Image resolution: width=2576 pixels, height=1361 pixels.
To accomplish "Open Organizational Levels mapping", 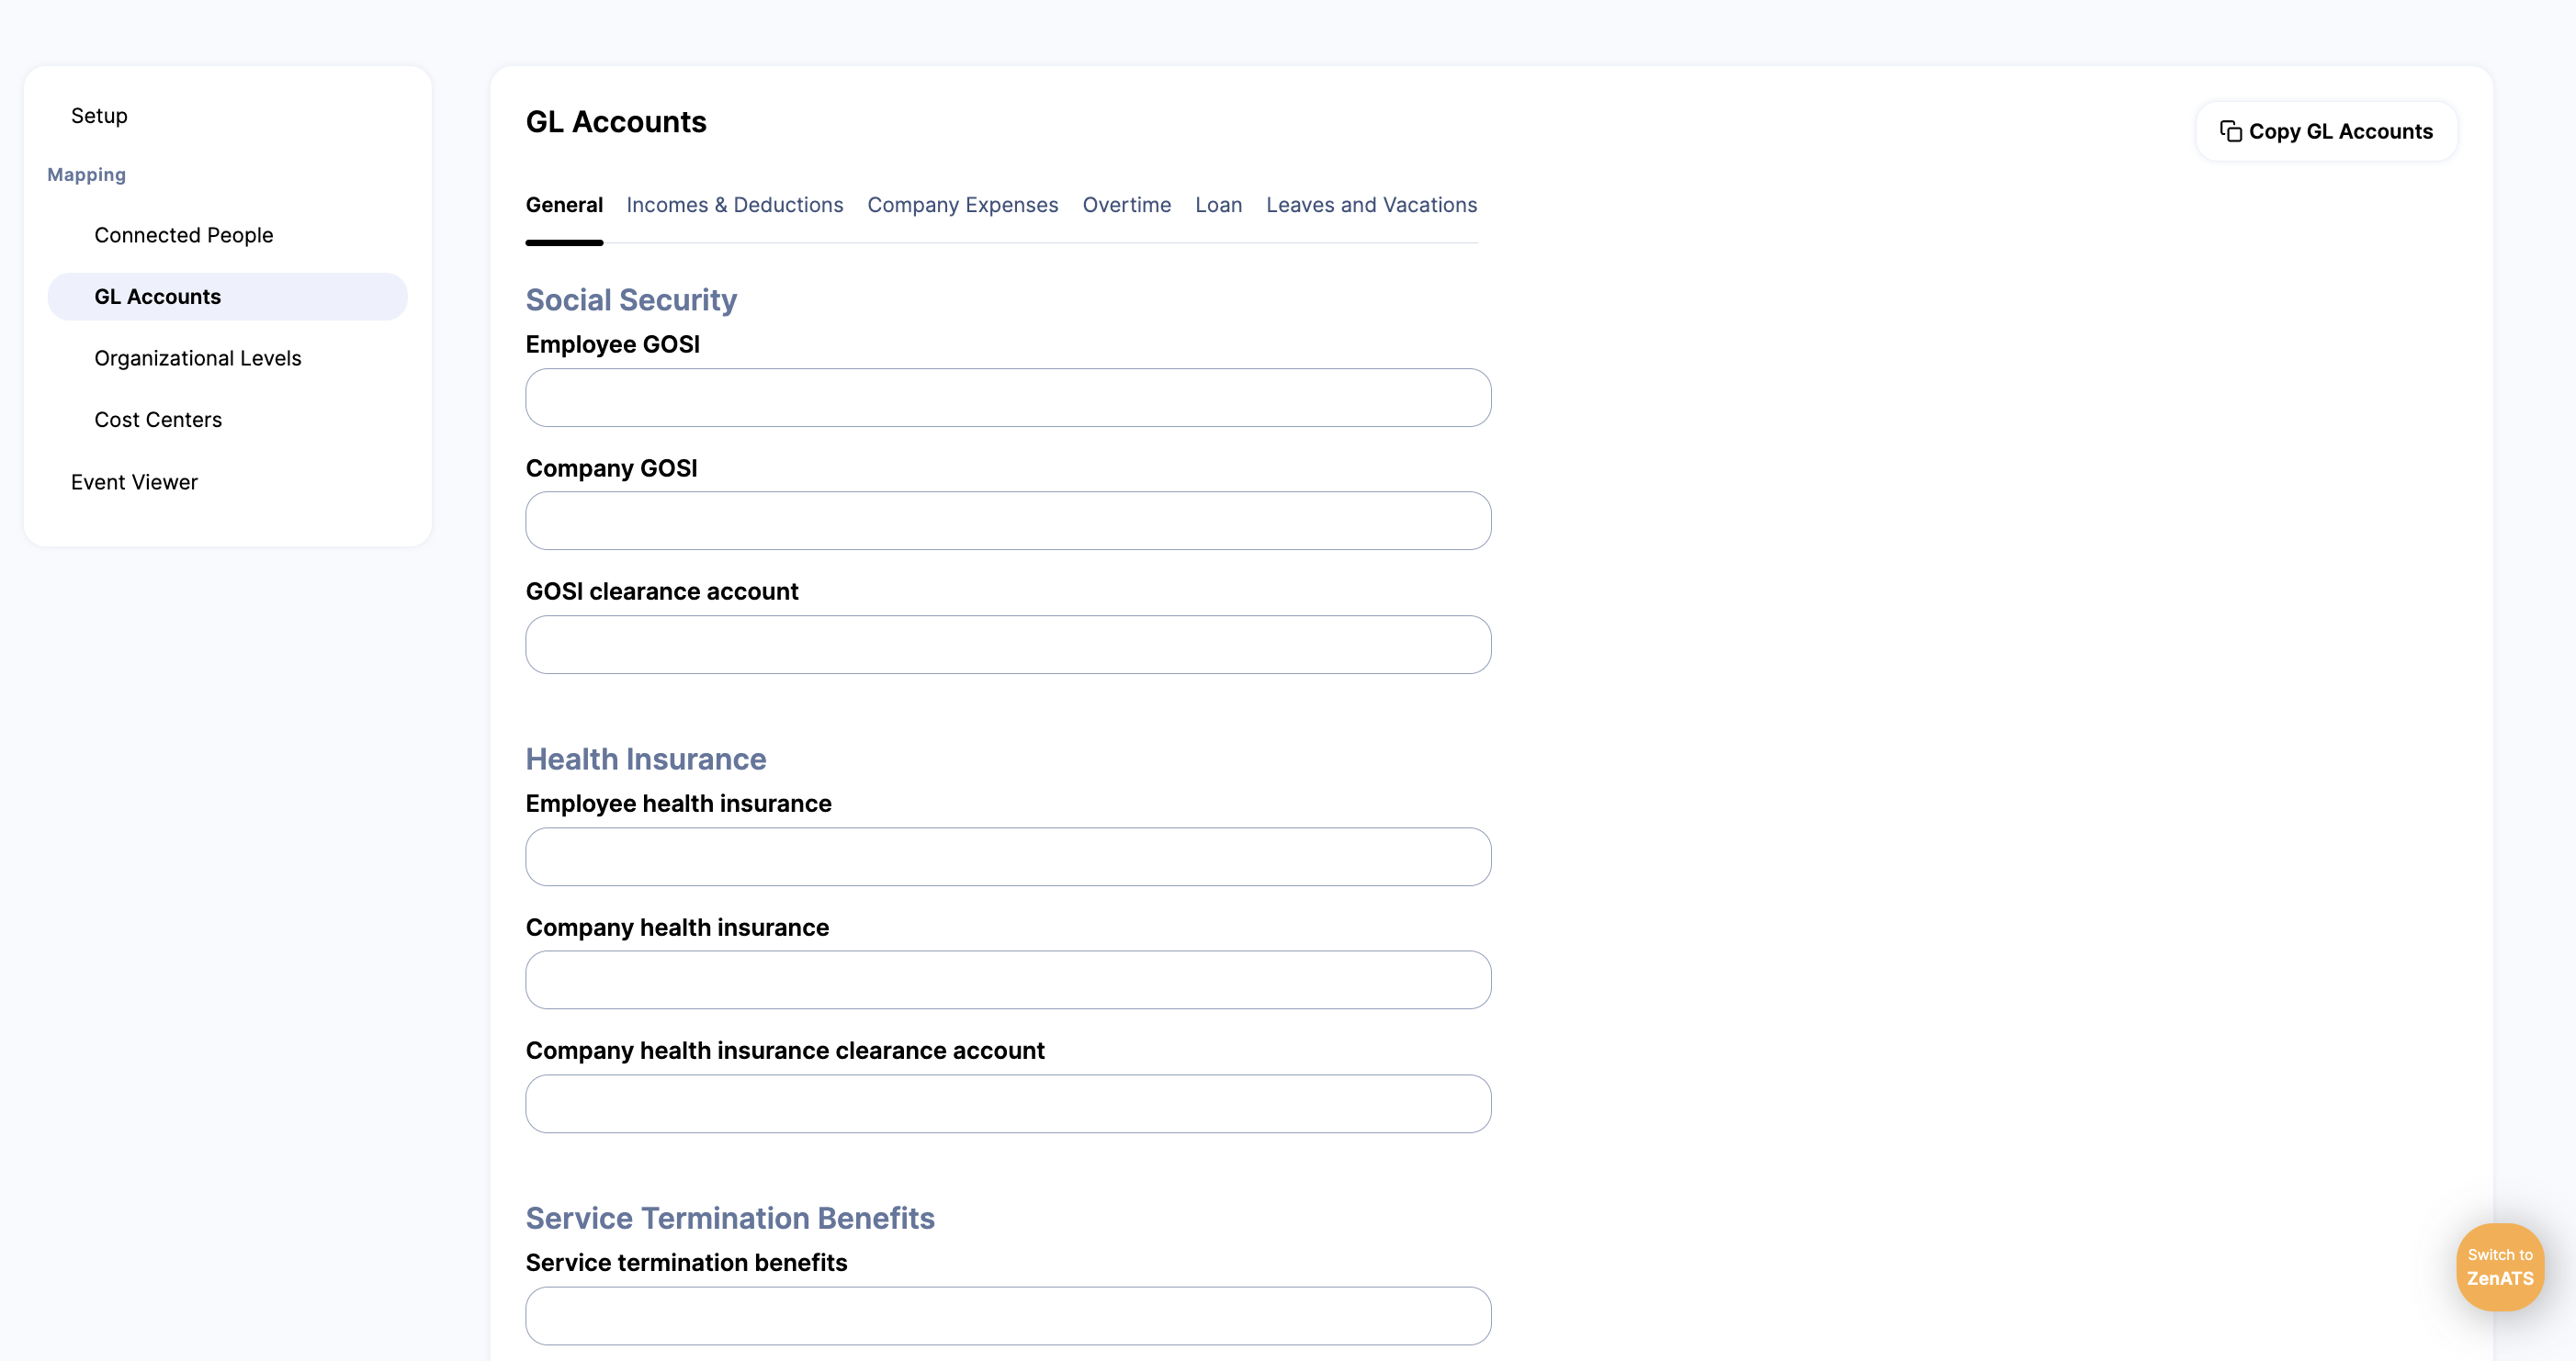I will click(197, 358).
